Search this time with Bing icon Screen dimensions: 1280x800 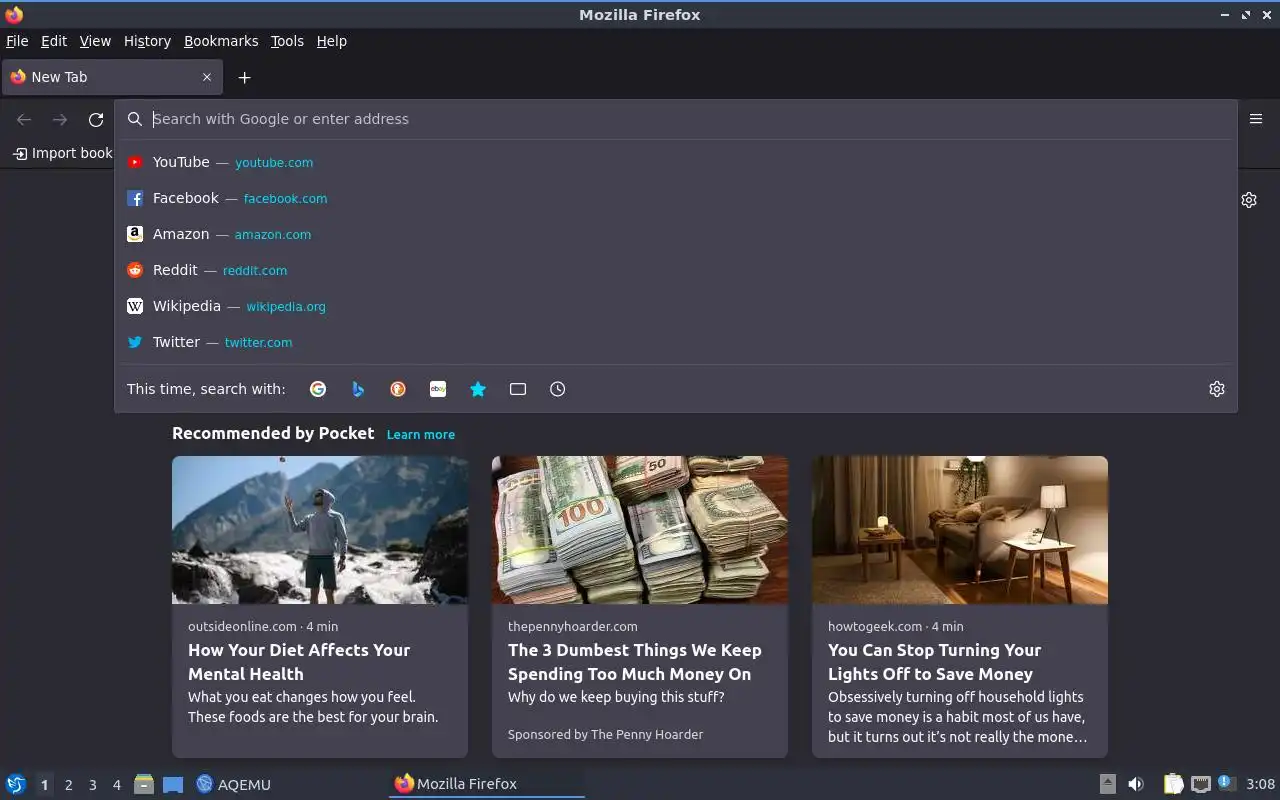[x=358, y=389]
